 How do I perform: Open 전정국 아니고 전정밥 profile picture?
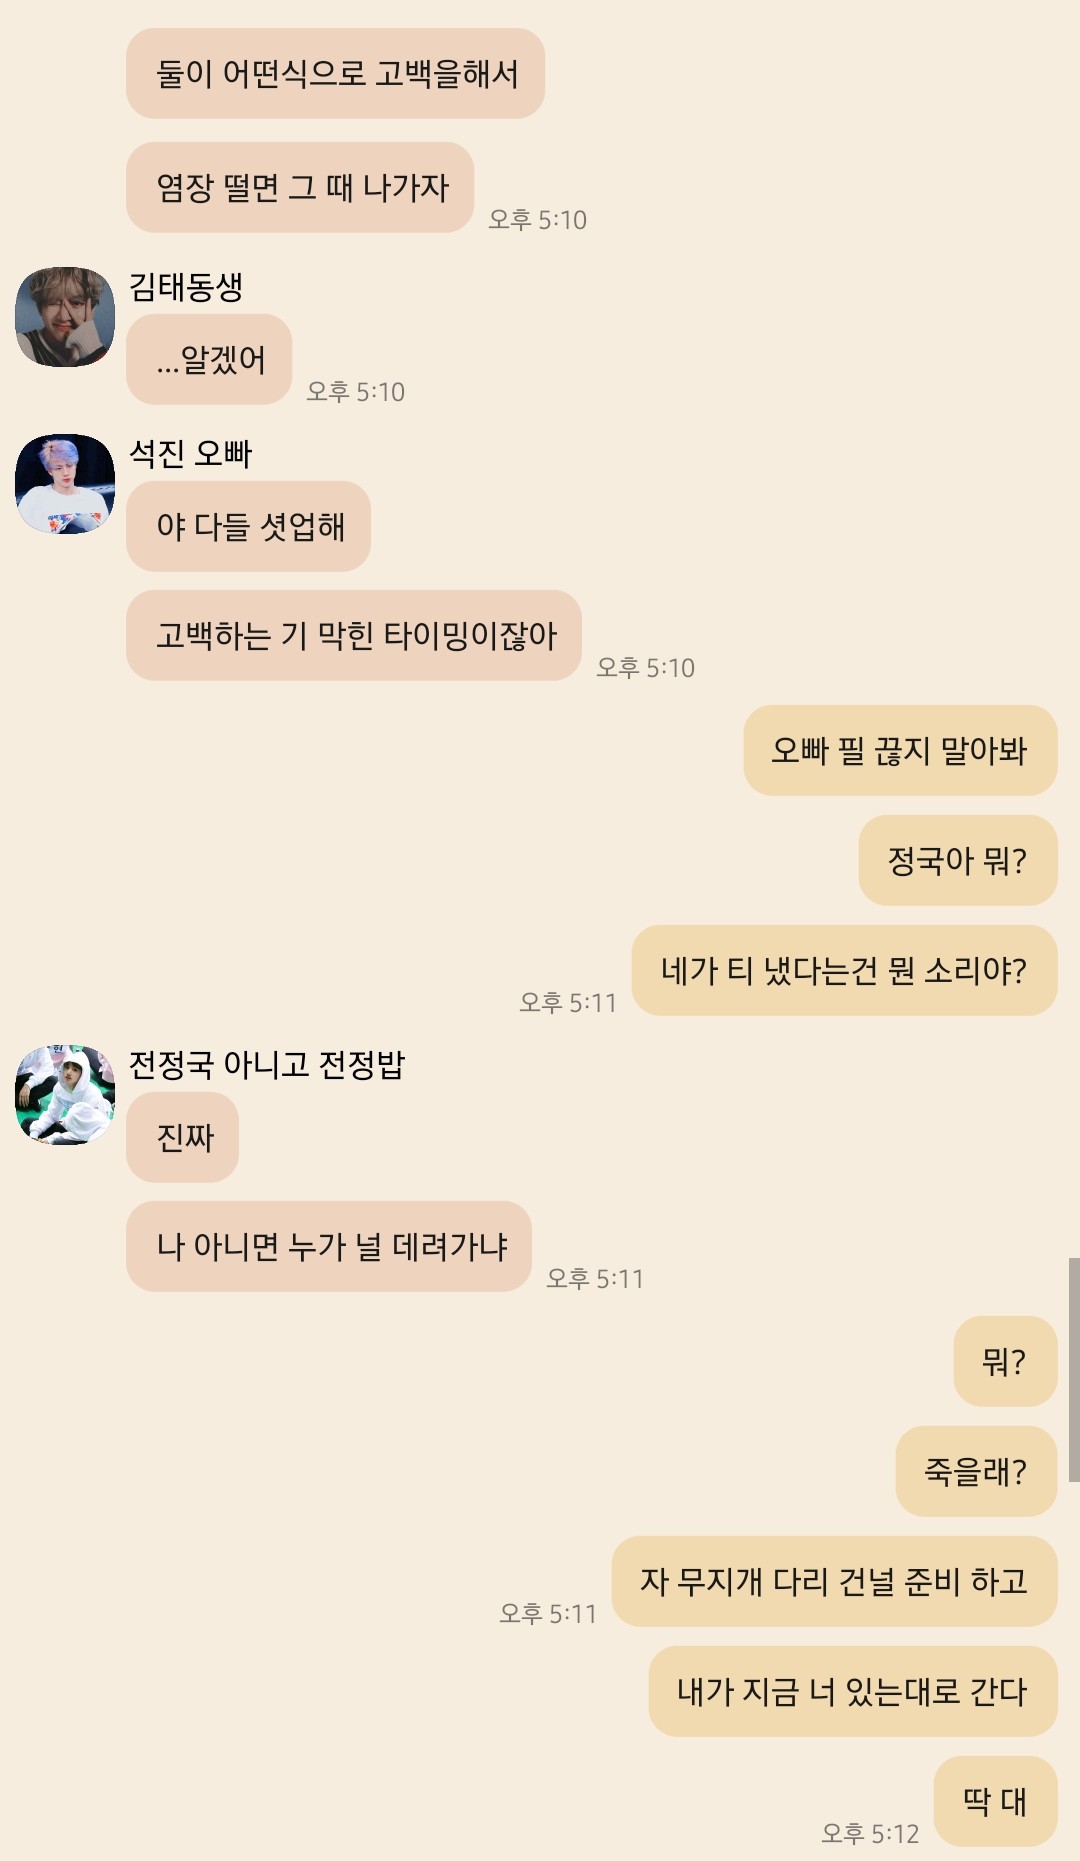65,1095
